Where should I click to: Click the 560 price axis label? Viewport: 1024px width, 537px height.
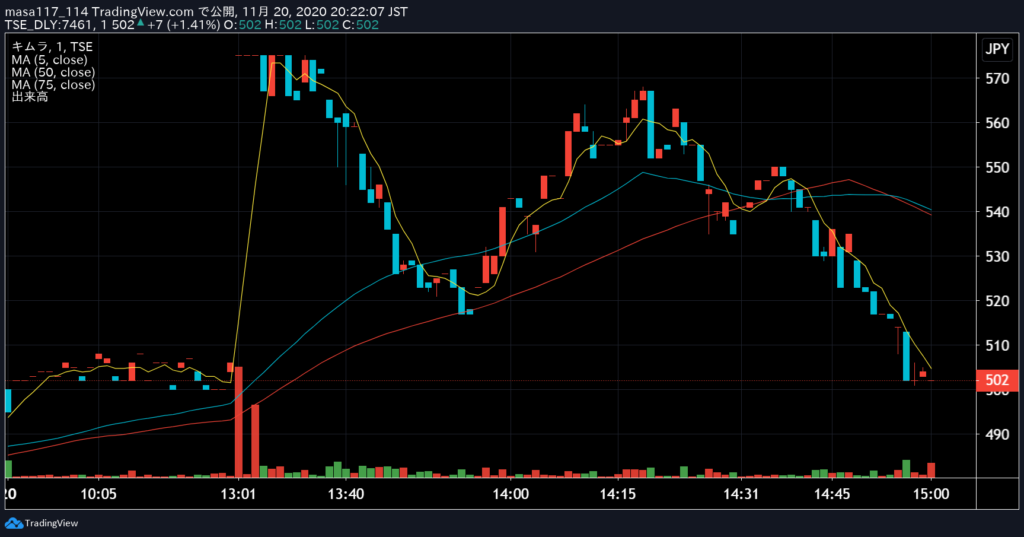(x=997, y=123)
